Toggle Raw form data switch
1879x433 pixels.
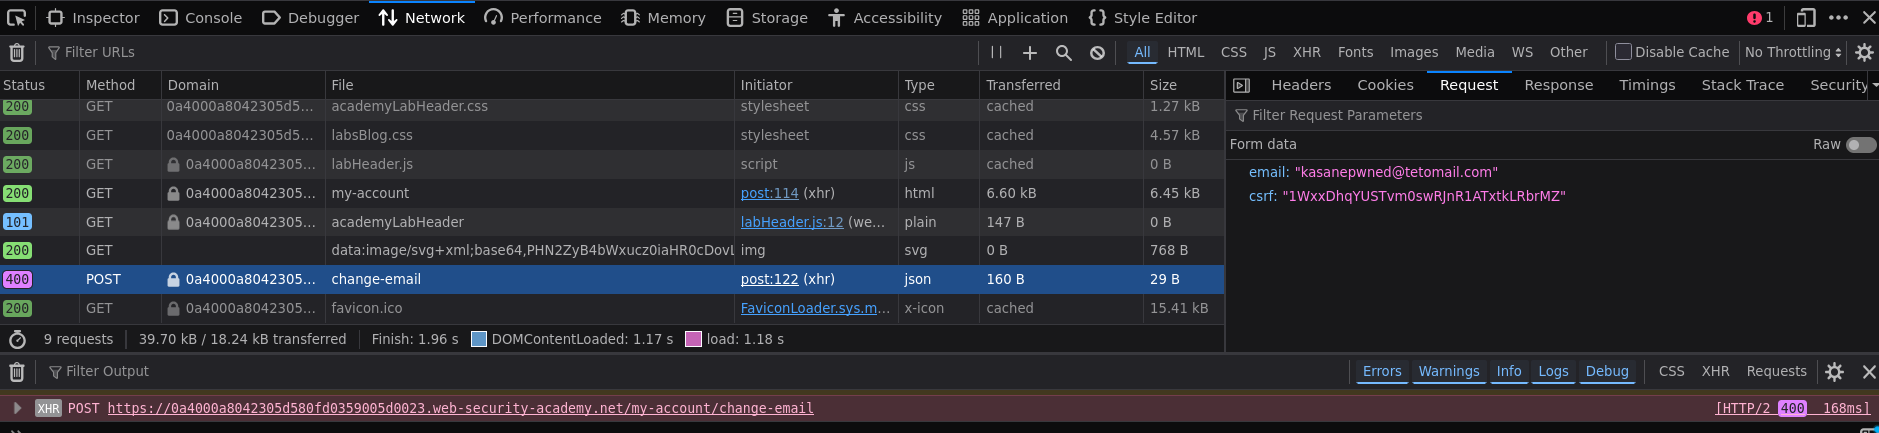tap(1860, 145)
